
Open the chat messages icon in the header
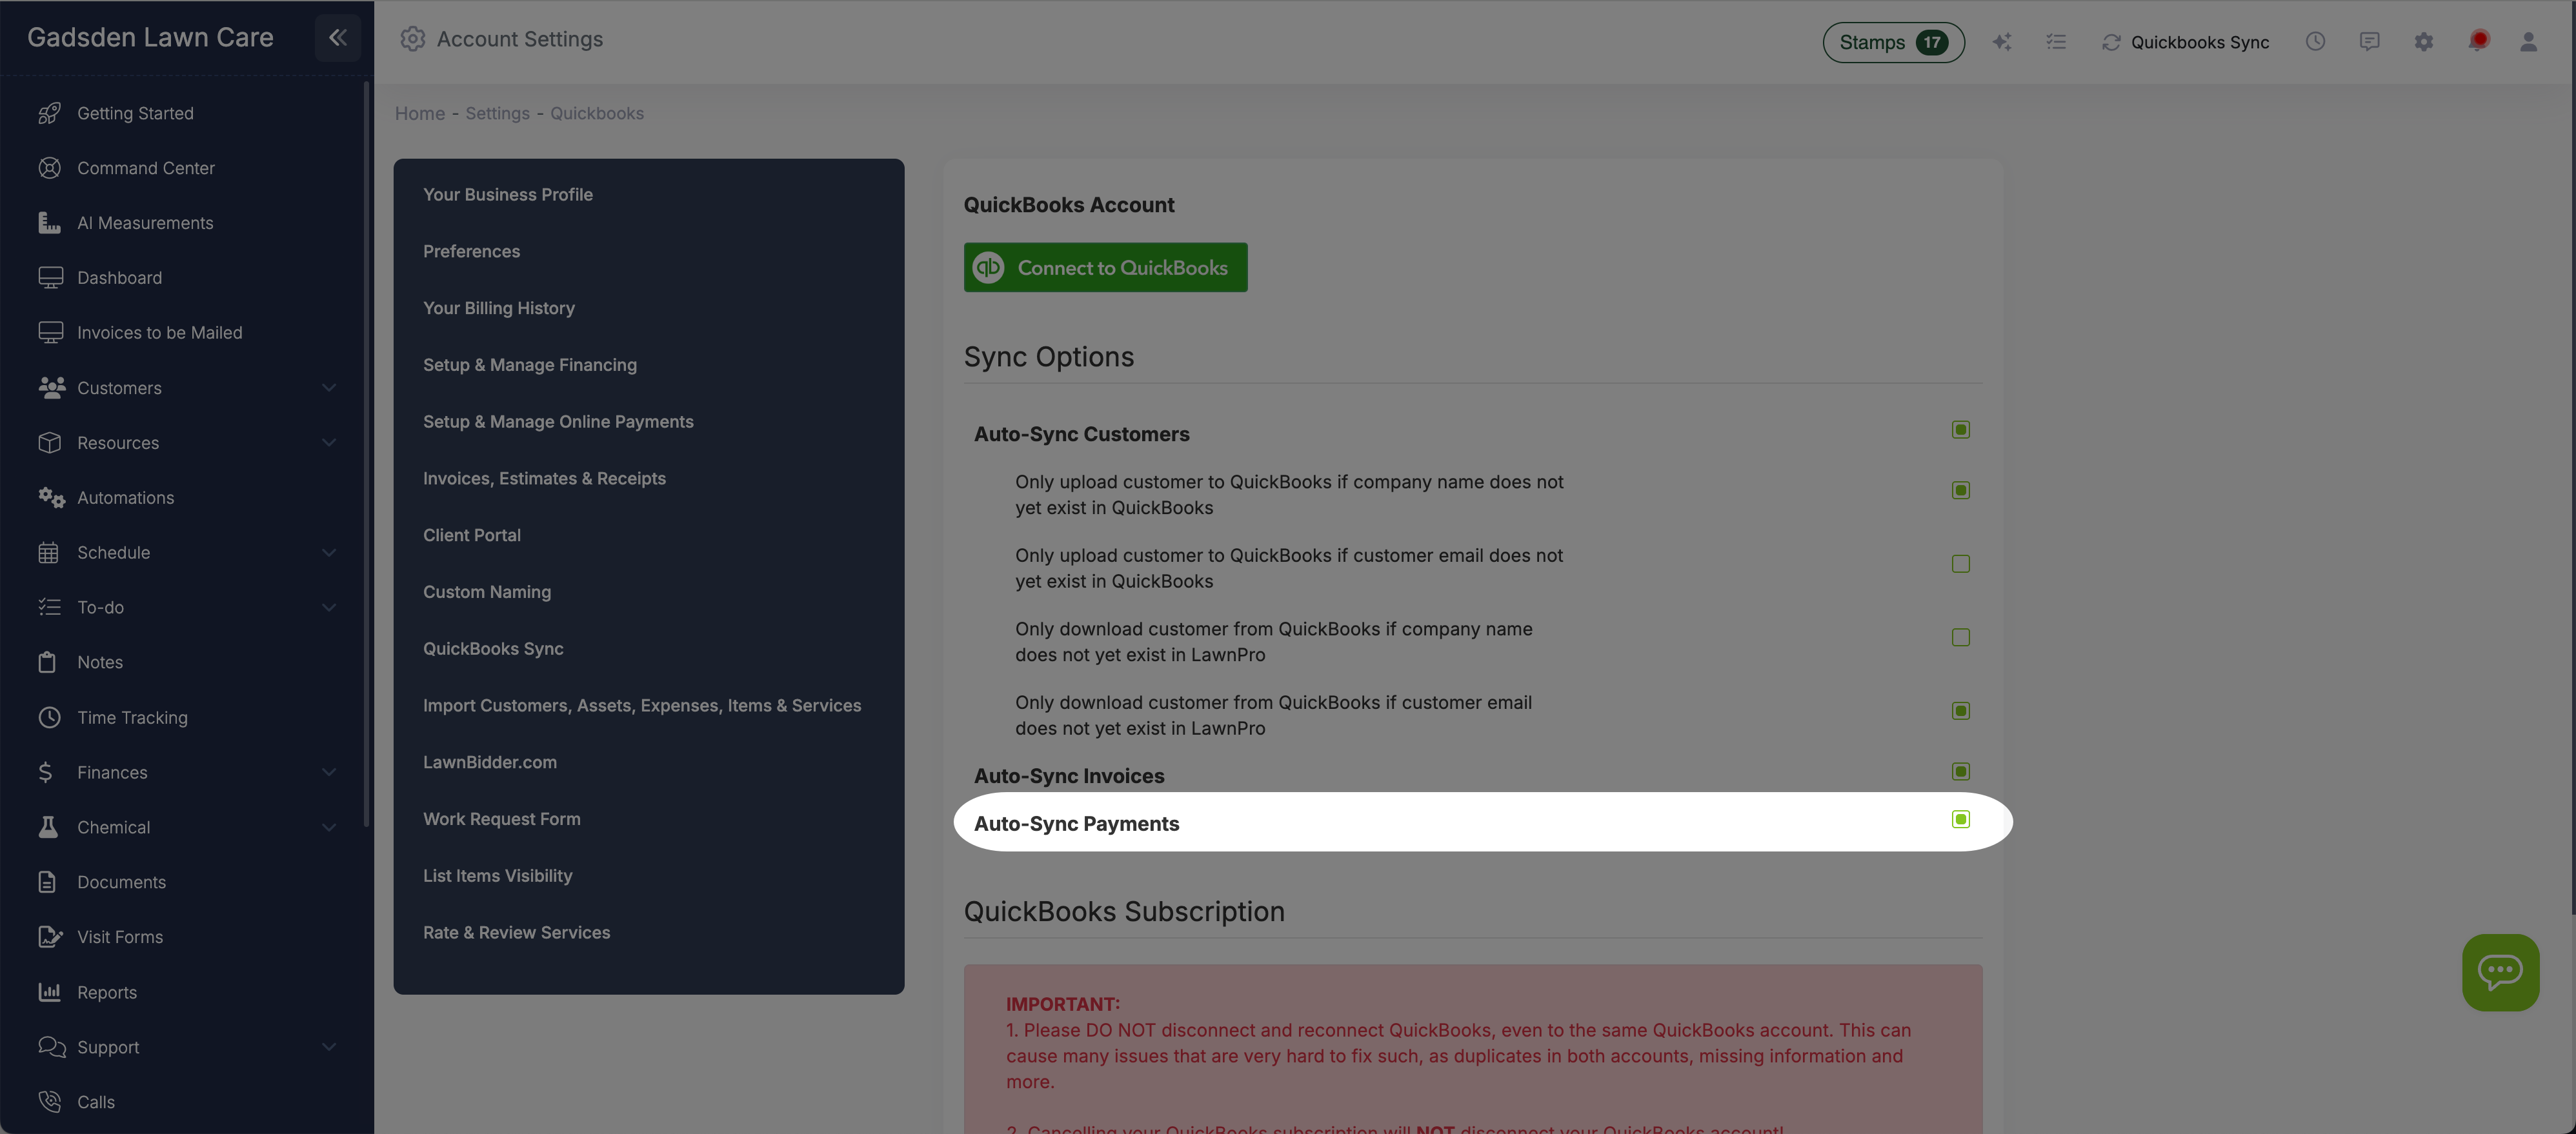(2370, 41)
